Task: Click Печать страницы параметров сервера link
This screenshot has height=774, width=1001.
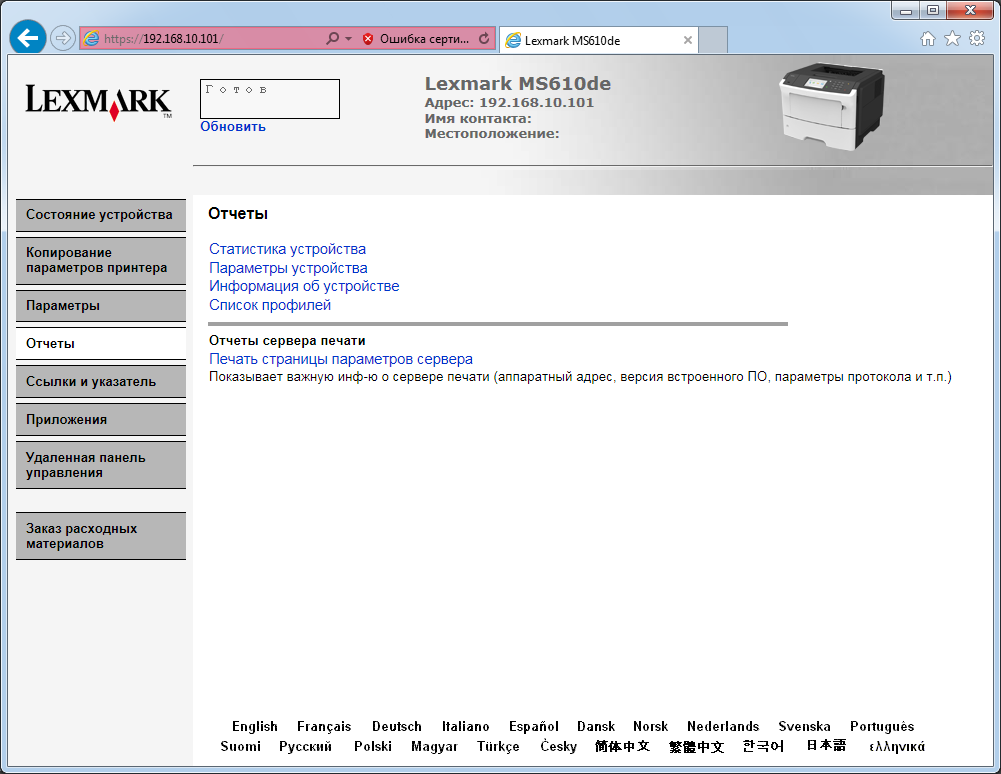Action: [341, 360]
